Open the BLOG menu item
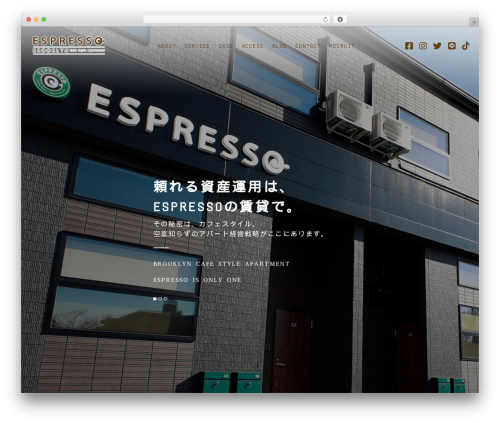 coord(279,46)
